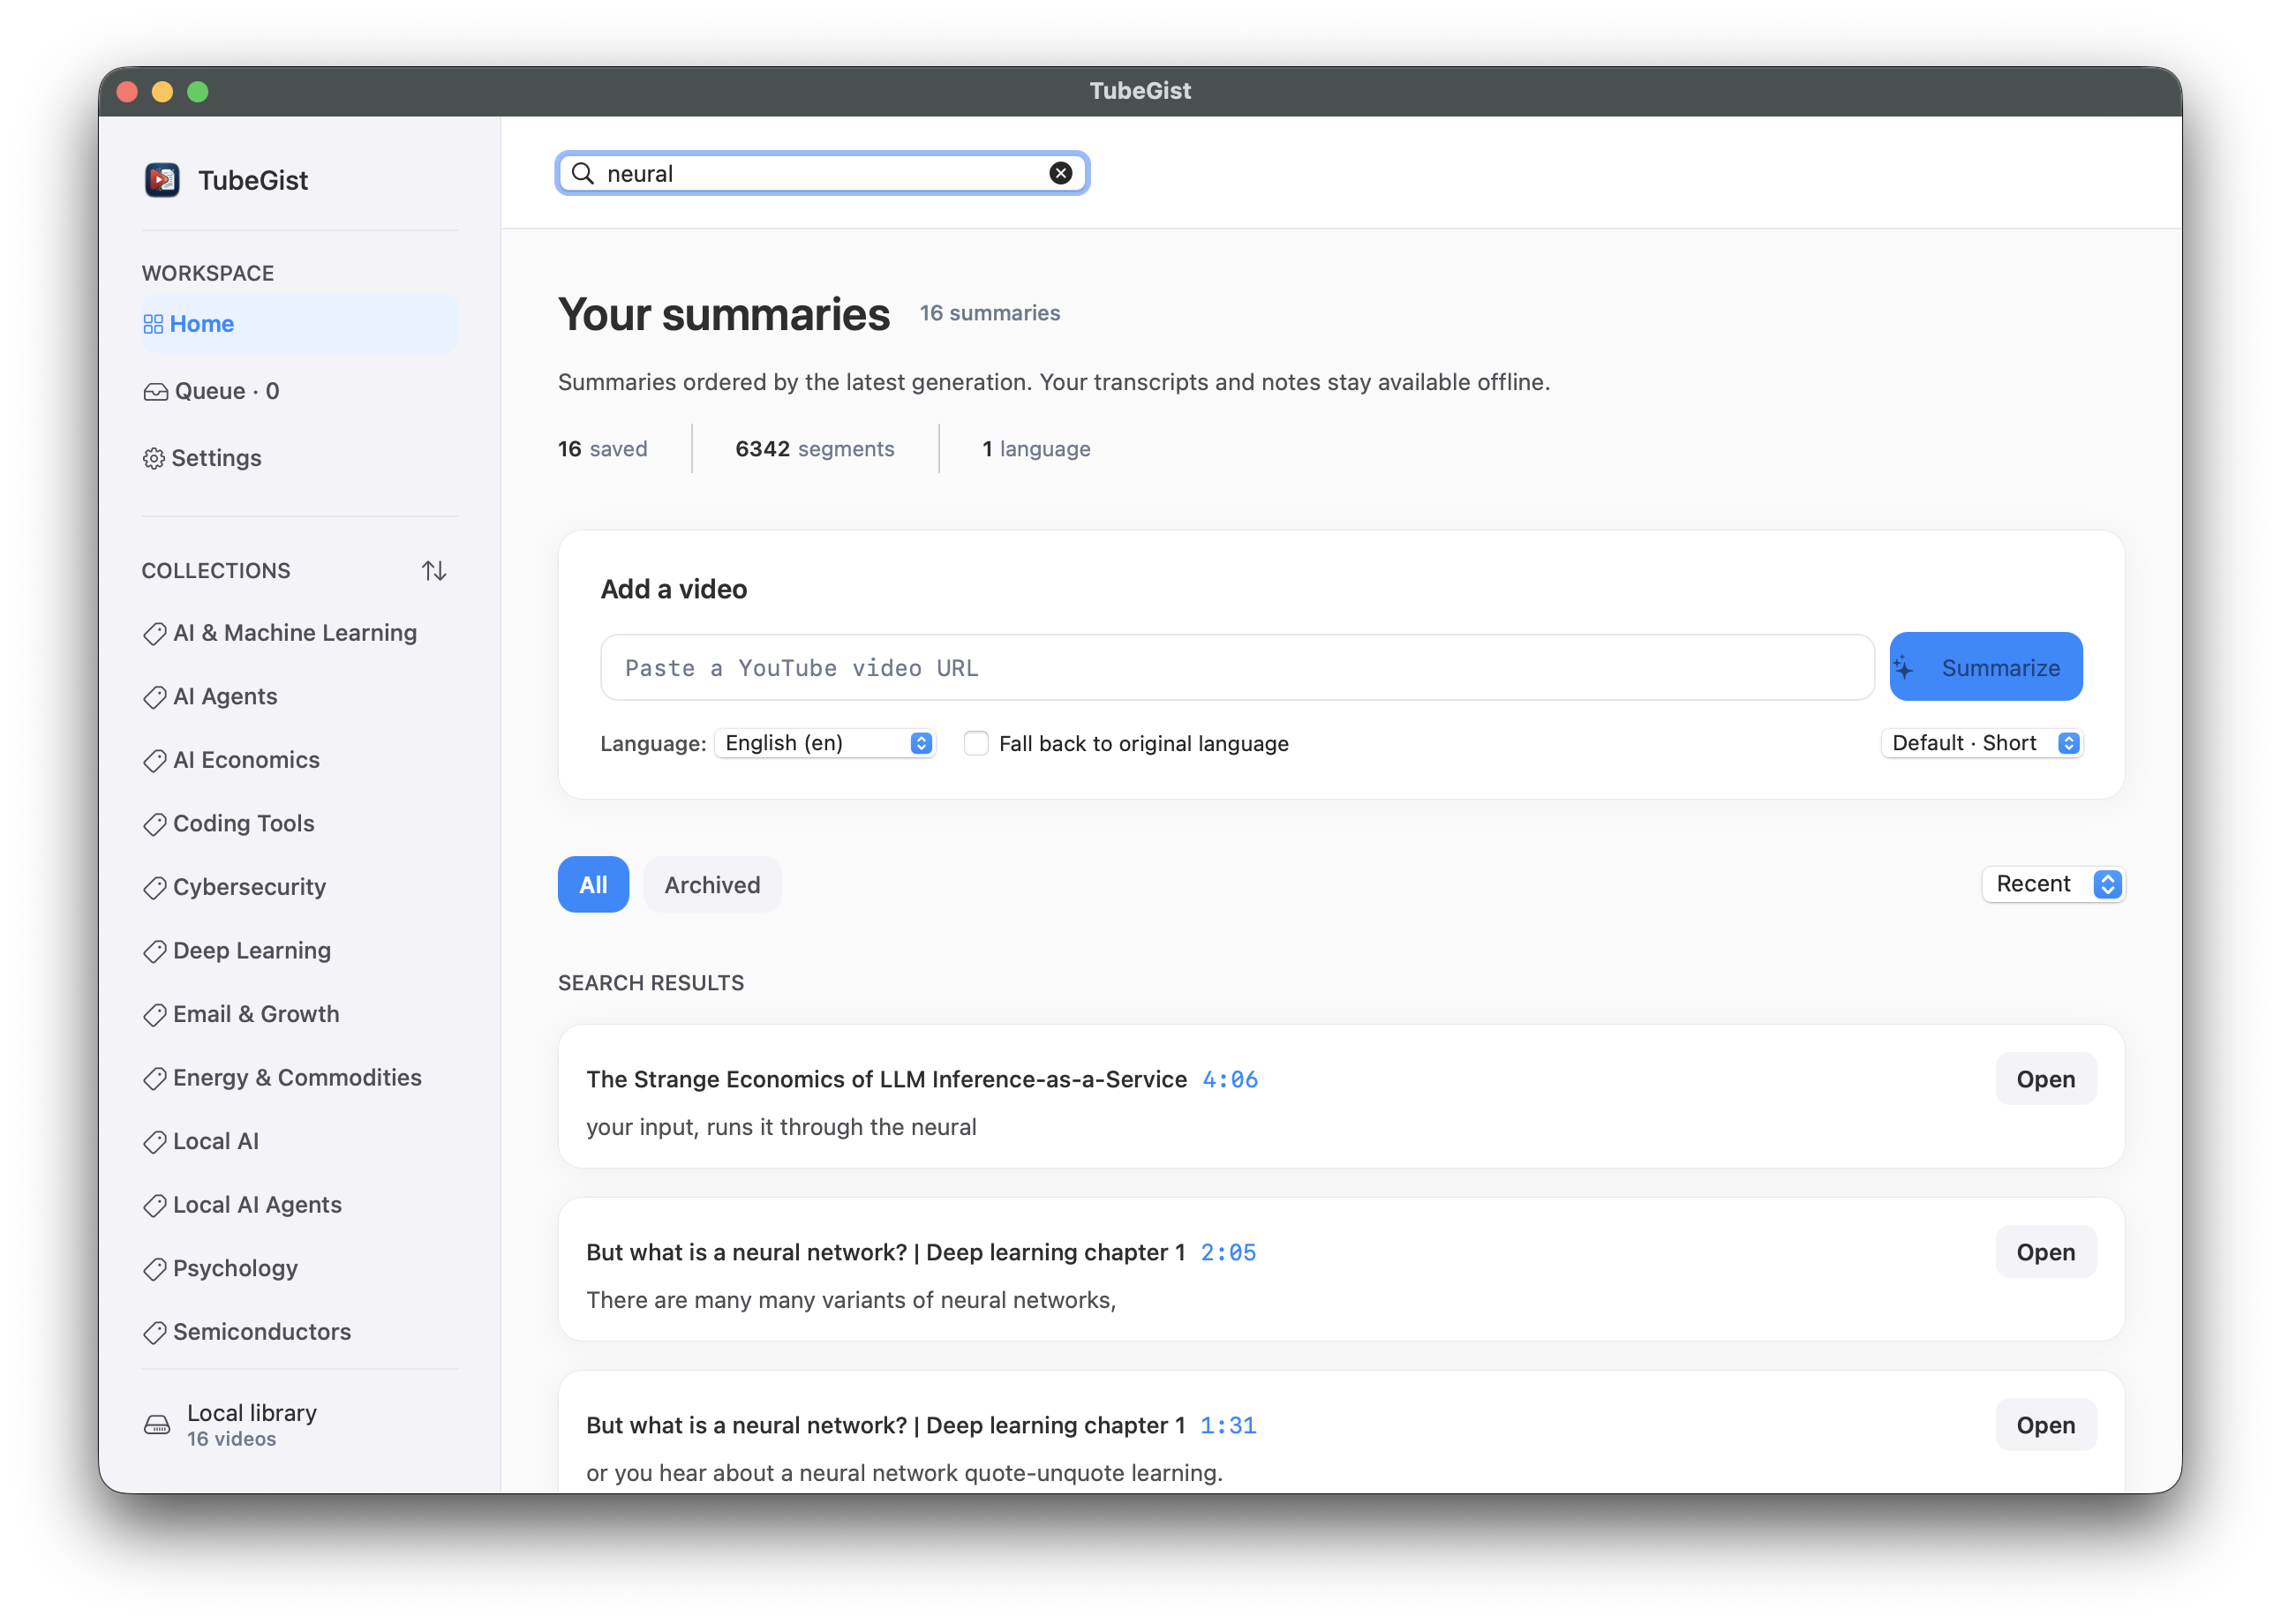Viewport: 2281px width, 1624px height.
Task: Click the 16 summaries count label
Action: [989, 313]
